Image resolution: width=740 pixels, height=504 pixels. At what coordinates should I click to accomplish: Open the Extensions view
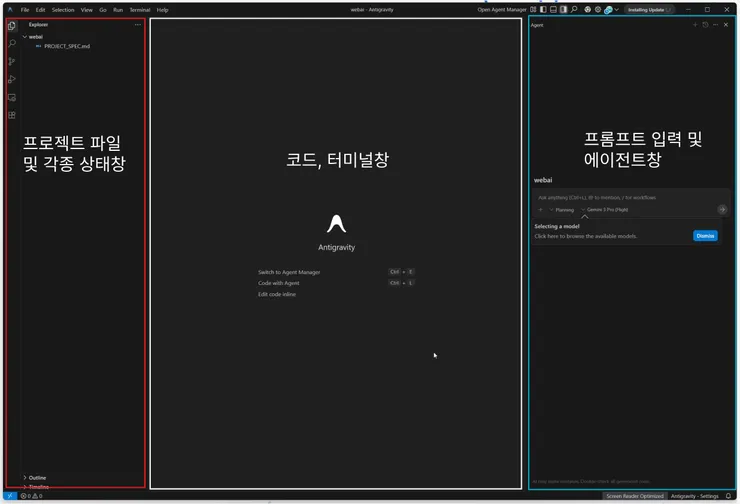[x=12, y=115]
